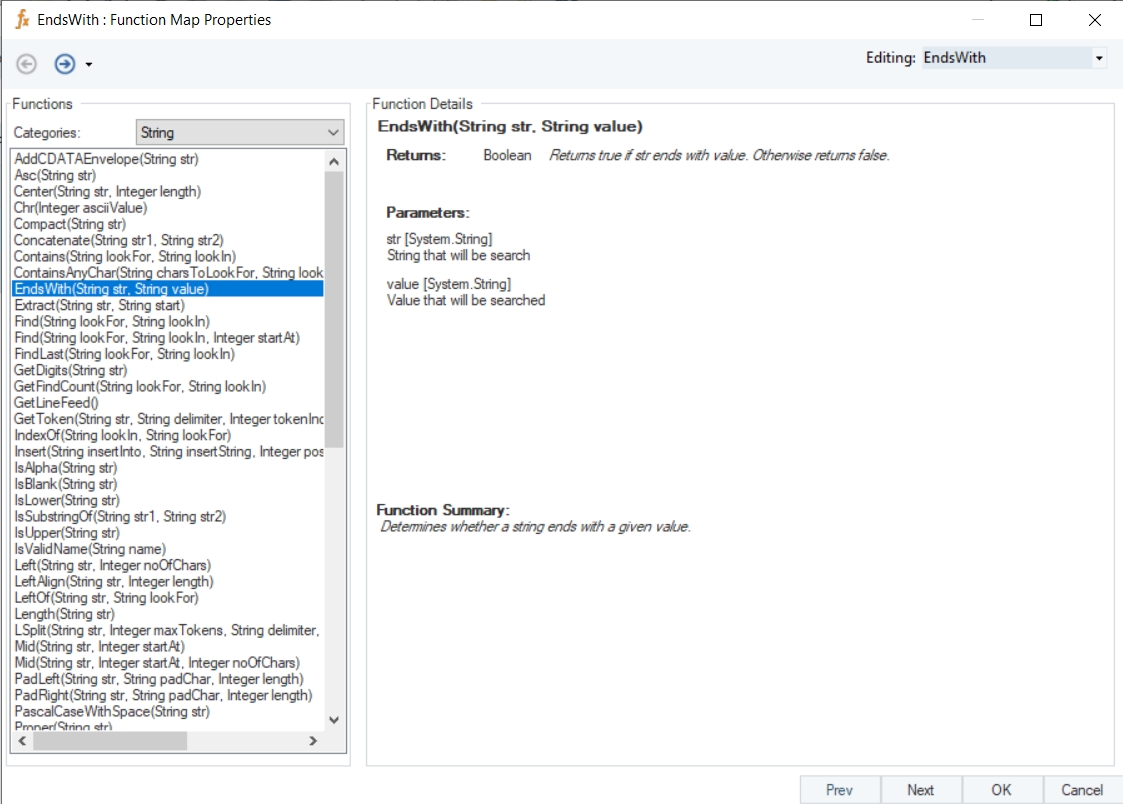
Task: Select Concatenate function in list
Action: [x=118, y=240]
